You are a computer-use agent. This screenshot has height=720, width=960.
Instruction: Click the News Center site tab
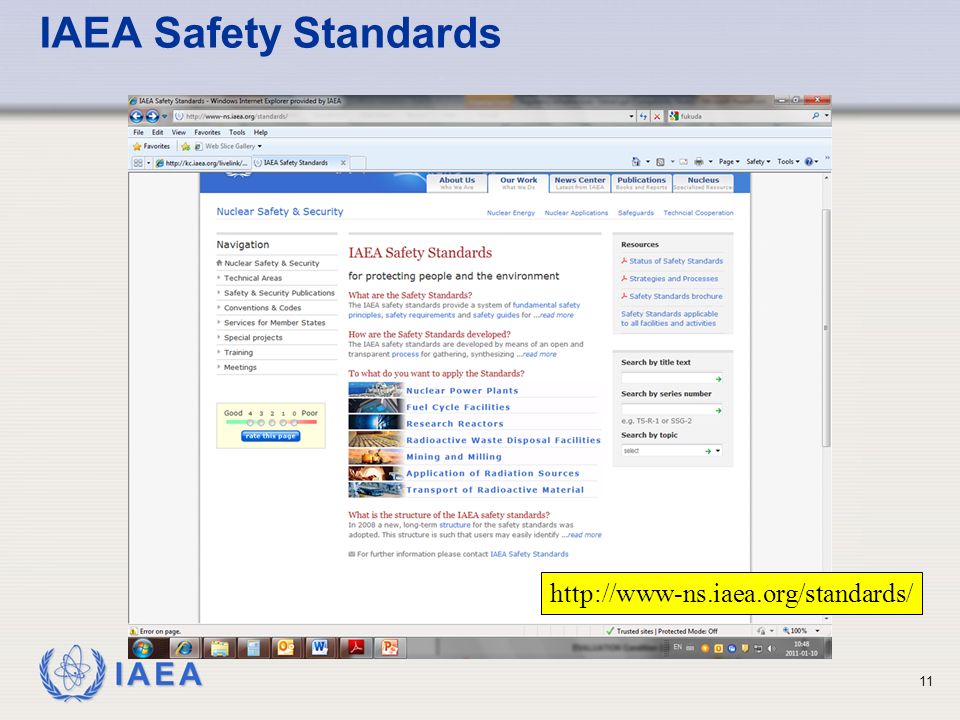(x=580, y=183)
